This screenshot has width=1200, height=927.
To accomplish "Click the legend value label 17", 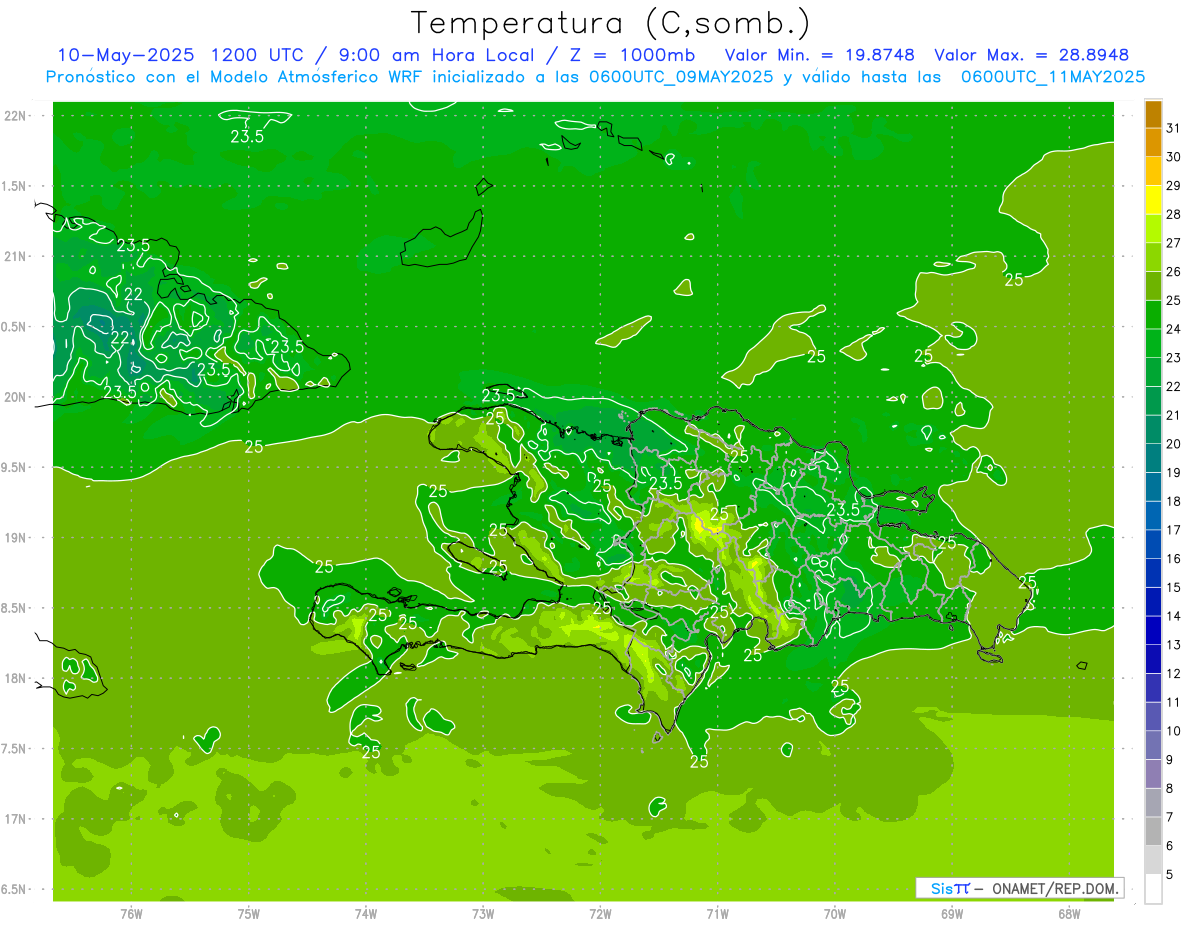I will [1174, 530].
